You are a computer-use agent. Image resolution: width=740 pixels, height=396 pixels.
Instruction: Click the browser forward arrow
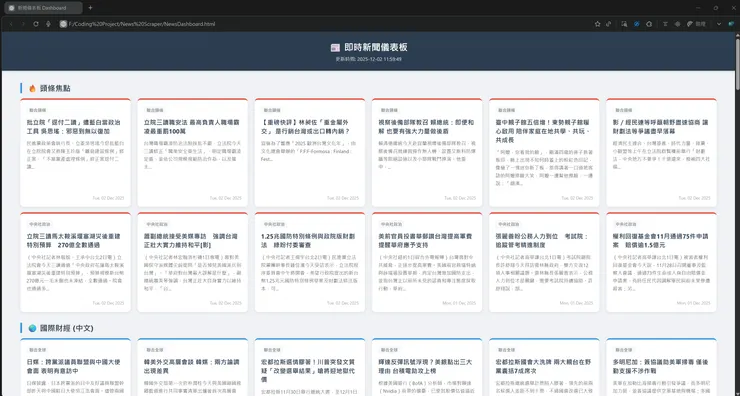click(23, 24)
